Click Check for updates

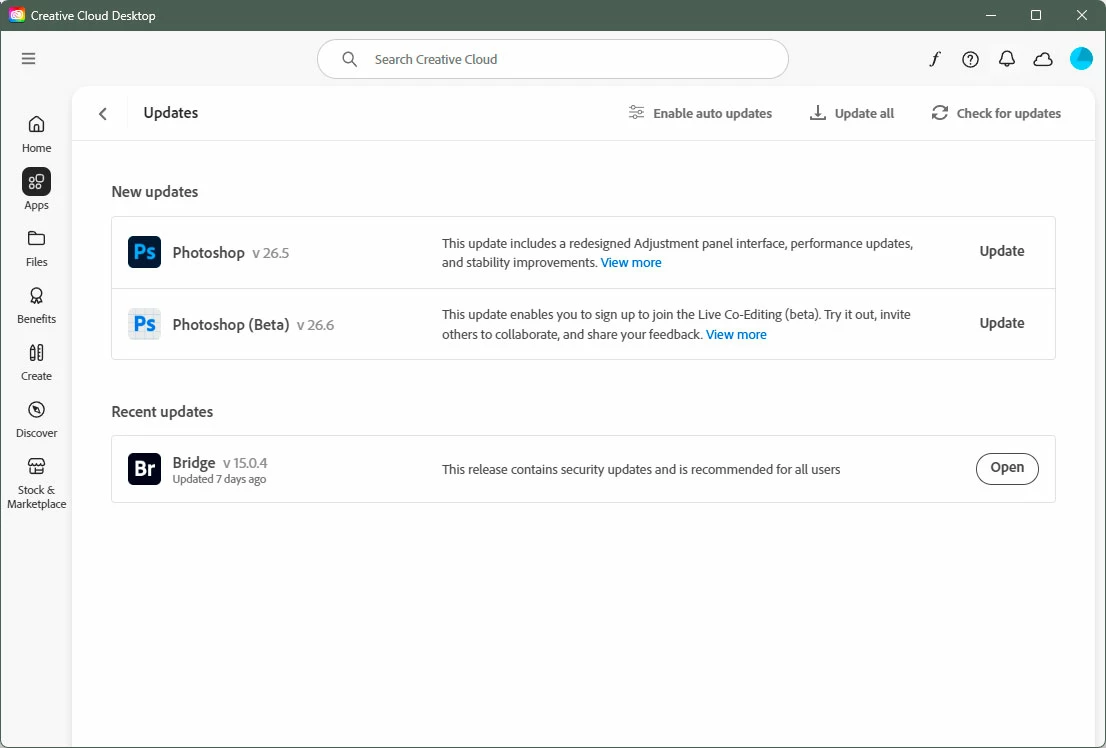pyautogui.click(x=996, y=113)
